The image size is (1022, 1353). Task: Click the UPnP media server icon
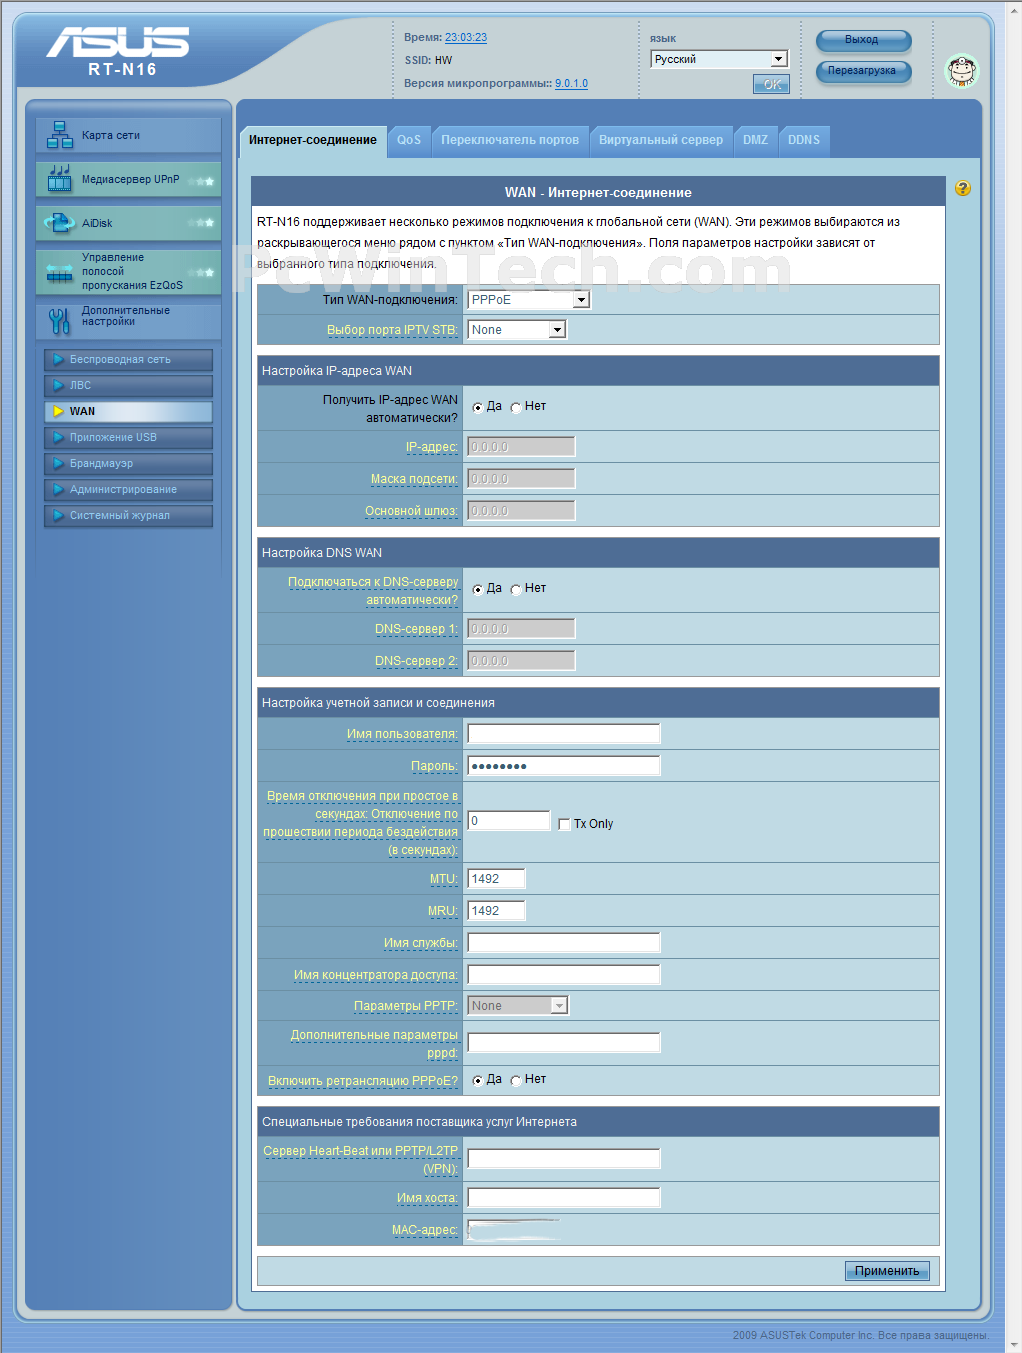coord(60,179)
